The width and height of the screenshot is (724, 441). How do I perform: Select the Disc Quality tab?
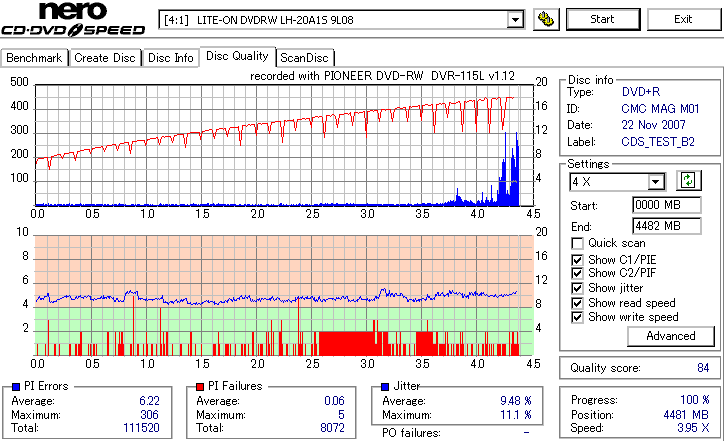(237, 56)
